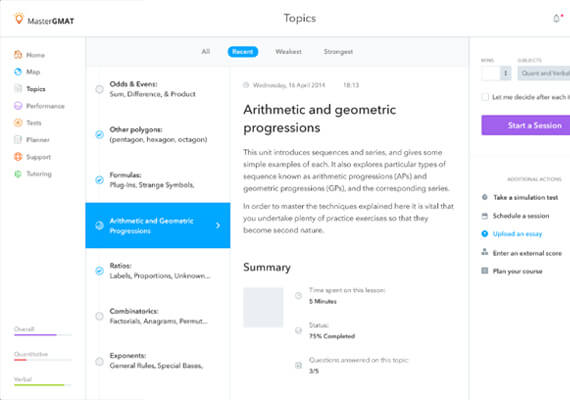Expand Arithmetic and Geometric Progressions chevron
Viewport: 570px width, 400px height.
point(218,225)
